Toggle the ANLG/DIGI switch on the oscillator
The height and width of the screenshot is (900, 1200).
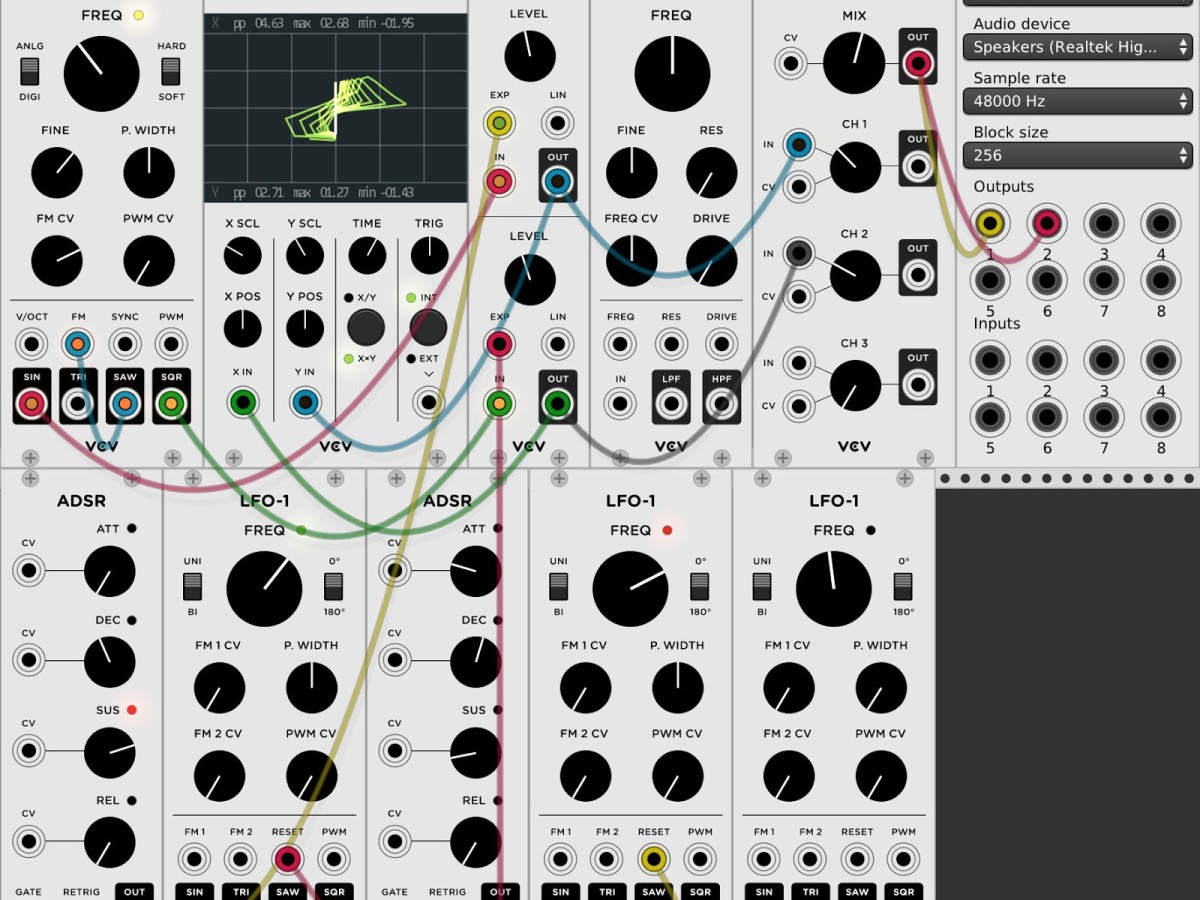pos(30,71)
